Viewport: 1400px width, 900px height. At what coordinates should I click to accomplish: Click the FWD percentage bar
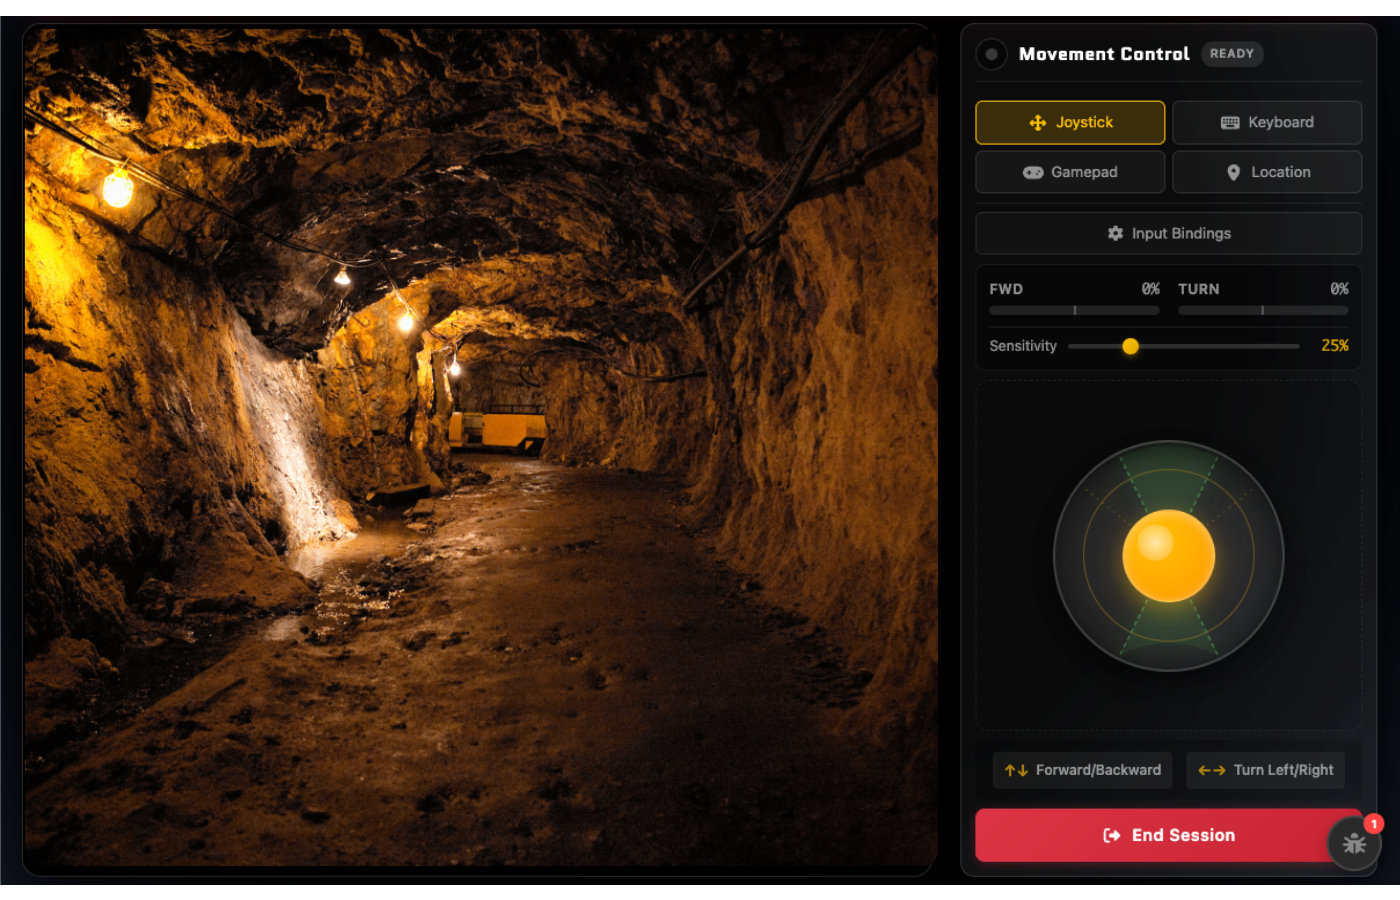pyautogui.click(x=1074, y=310)
